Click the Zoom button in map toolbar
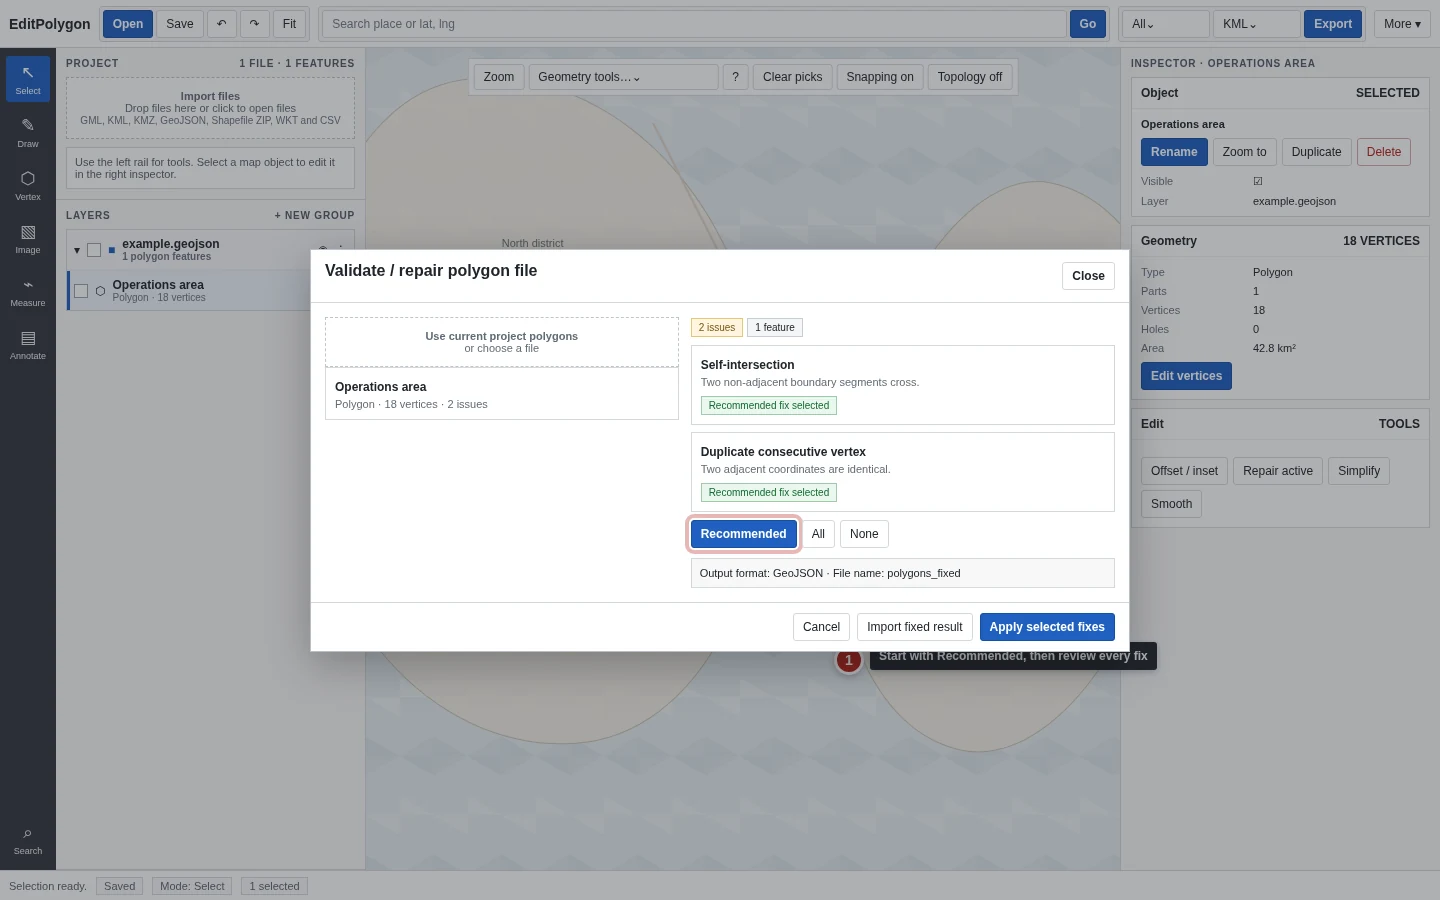This screenshot has height=900, width=1440. (x=499, y=77)
